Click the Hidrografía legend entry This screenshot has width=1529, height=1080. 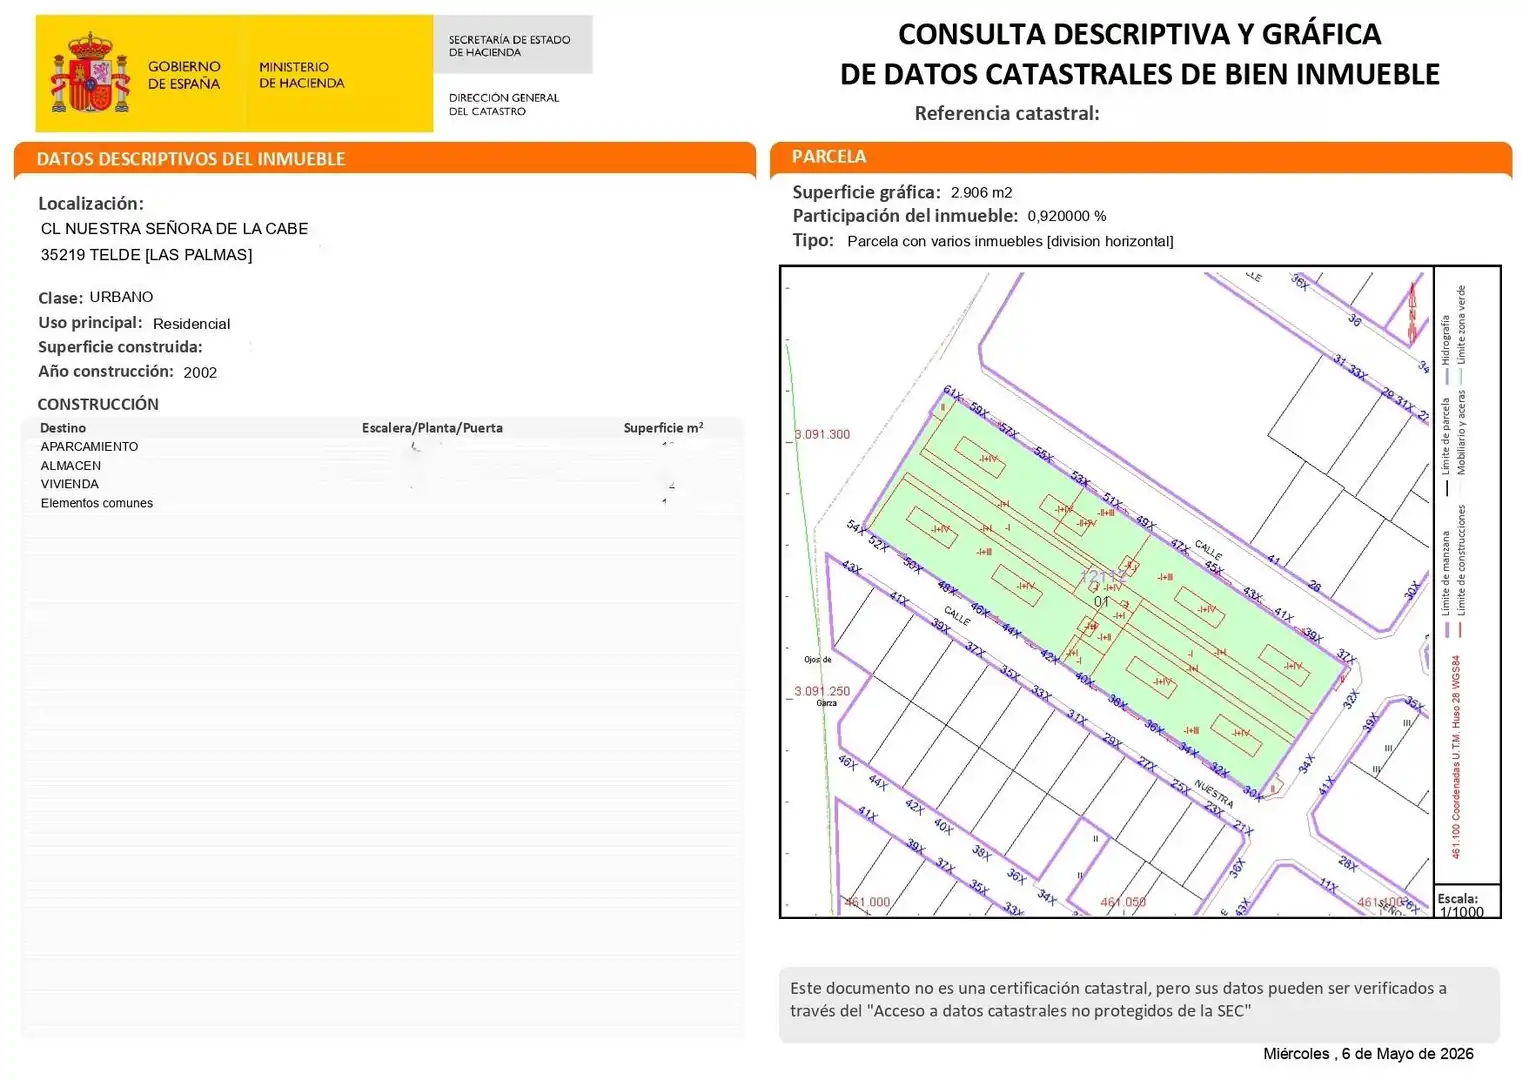(1445, 349)
